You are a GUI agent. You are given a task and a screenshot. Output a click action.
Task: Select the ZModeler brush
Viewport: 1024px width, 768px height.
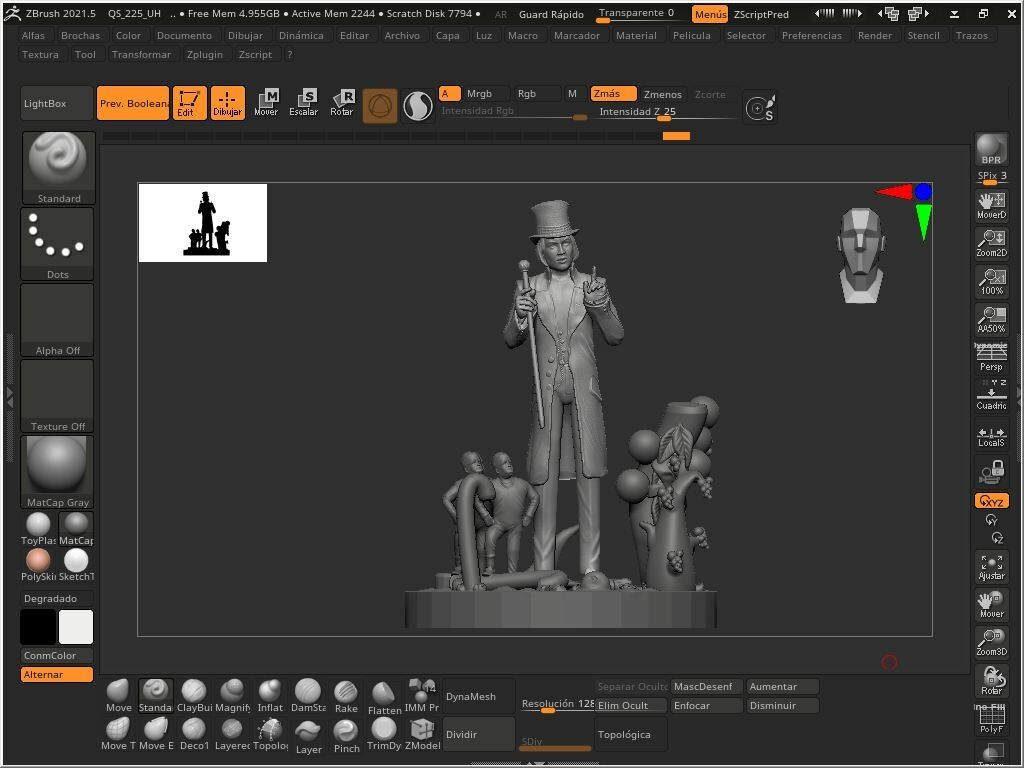422,734
